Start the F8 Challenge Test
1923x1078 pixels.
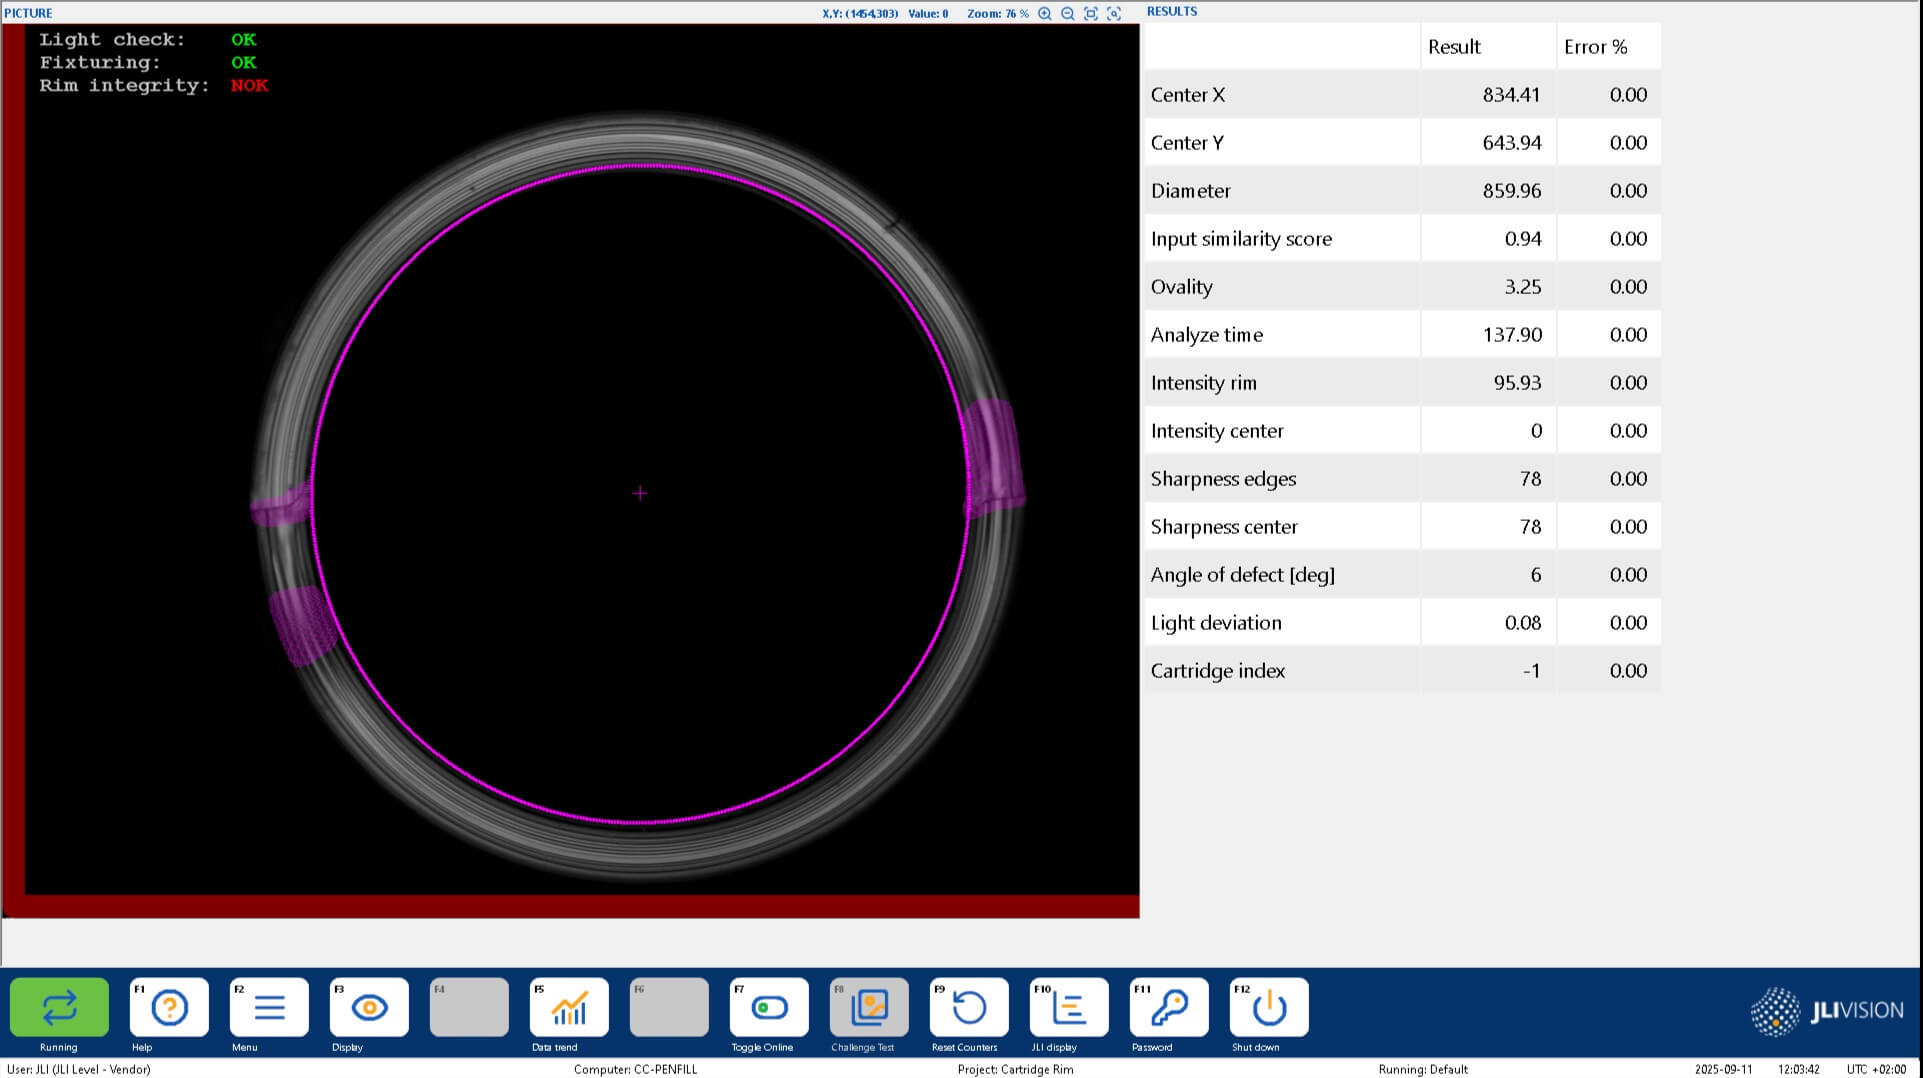pos(869,1007)
